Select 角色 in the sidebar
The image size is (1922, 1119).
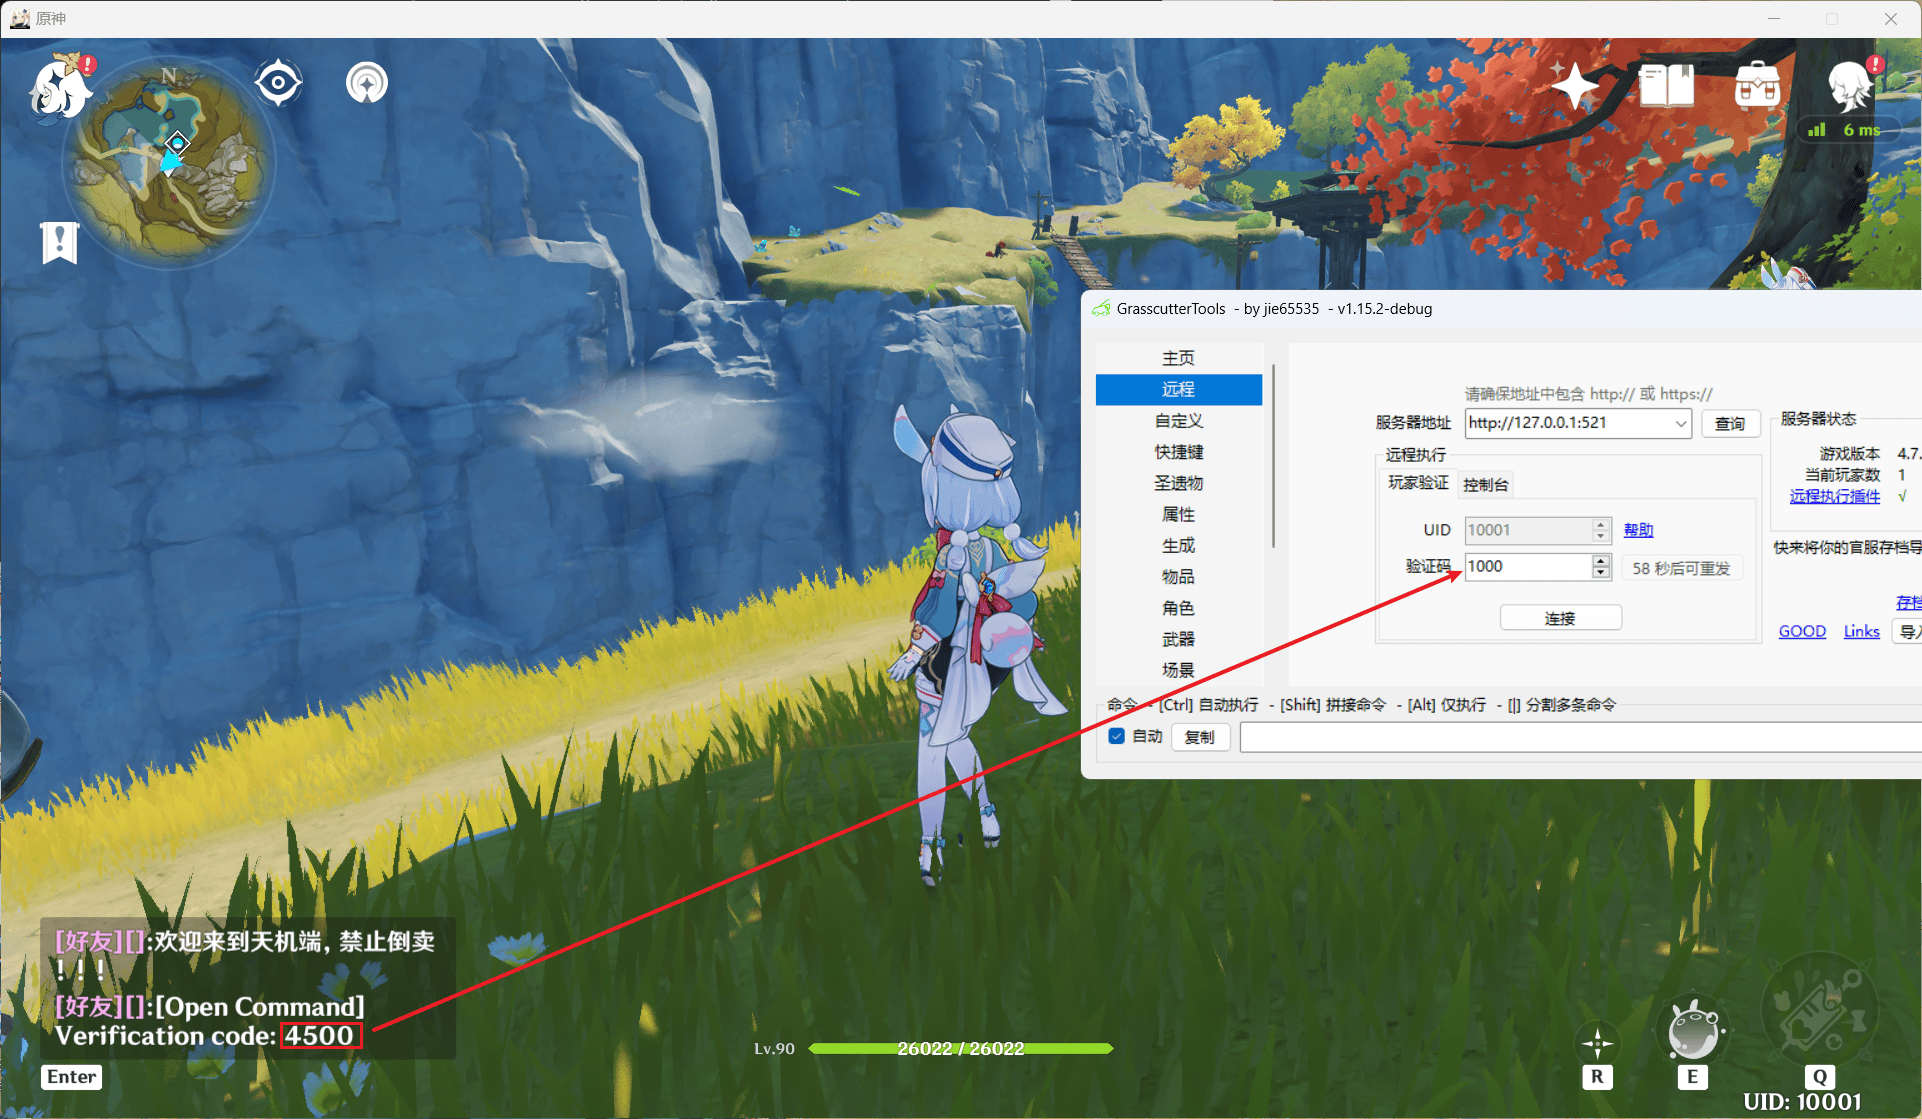tap(1178, 608)
